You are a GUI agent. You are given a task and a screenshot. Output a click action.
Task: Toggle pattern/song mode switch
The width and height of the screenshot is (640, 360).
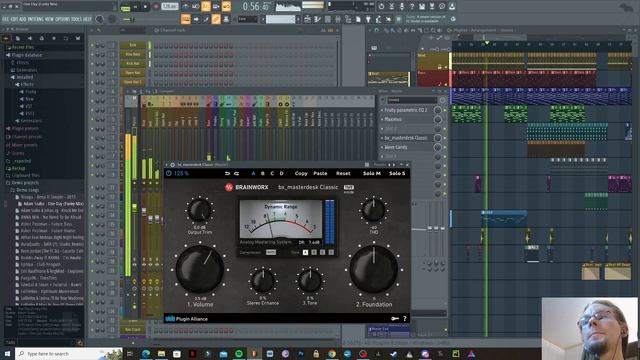125,7
